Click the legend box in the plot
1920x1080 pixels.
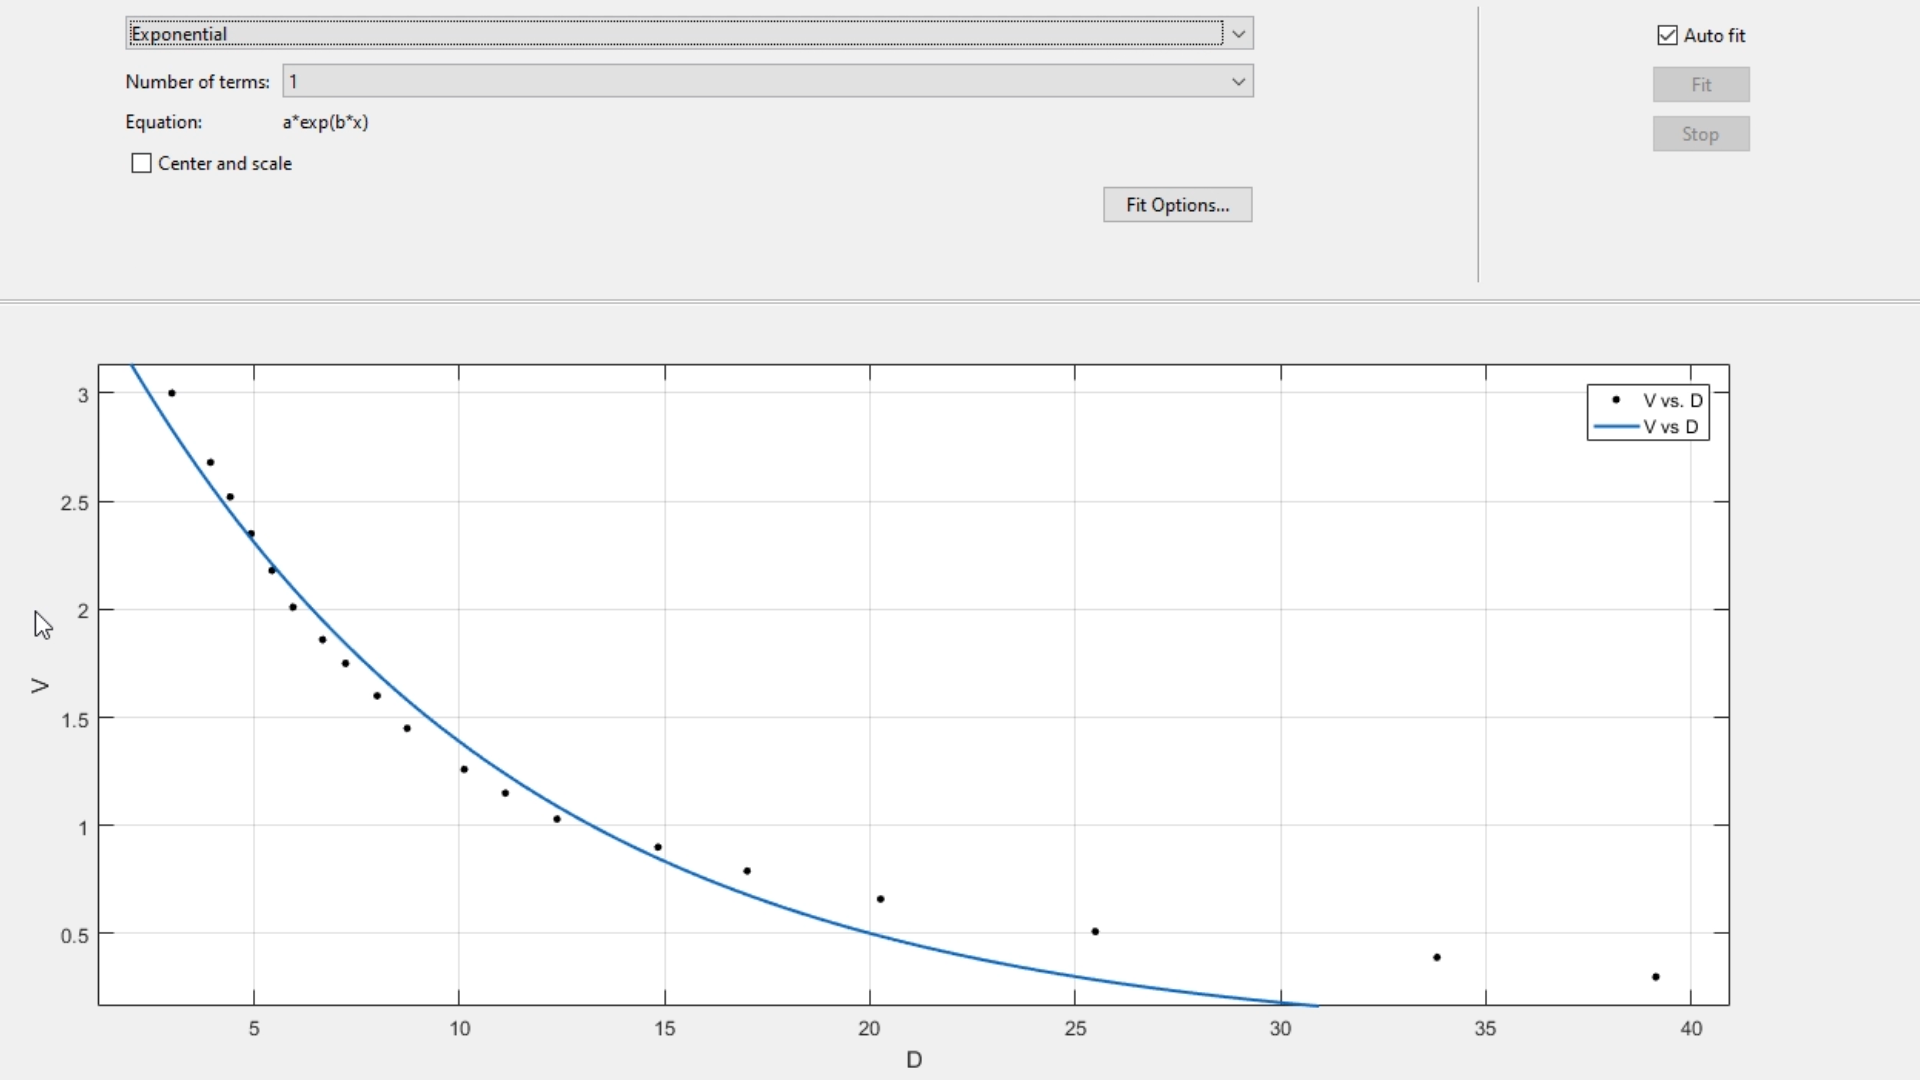point(1648,412)
